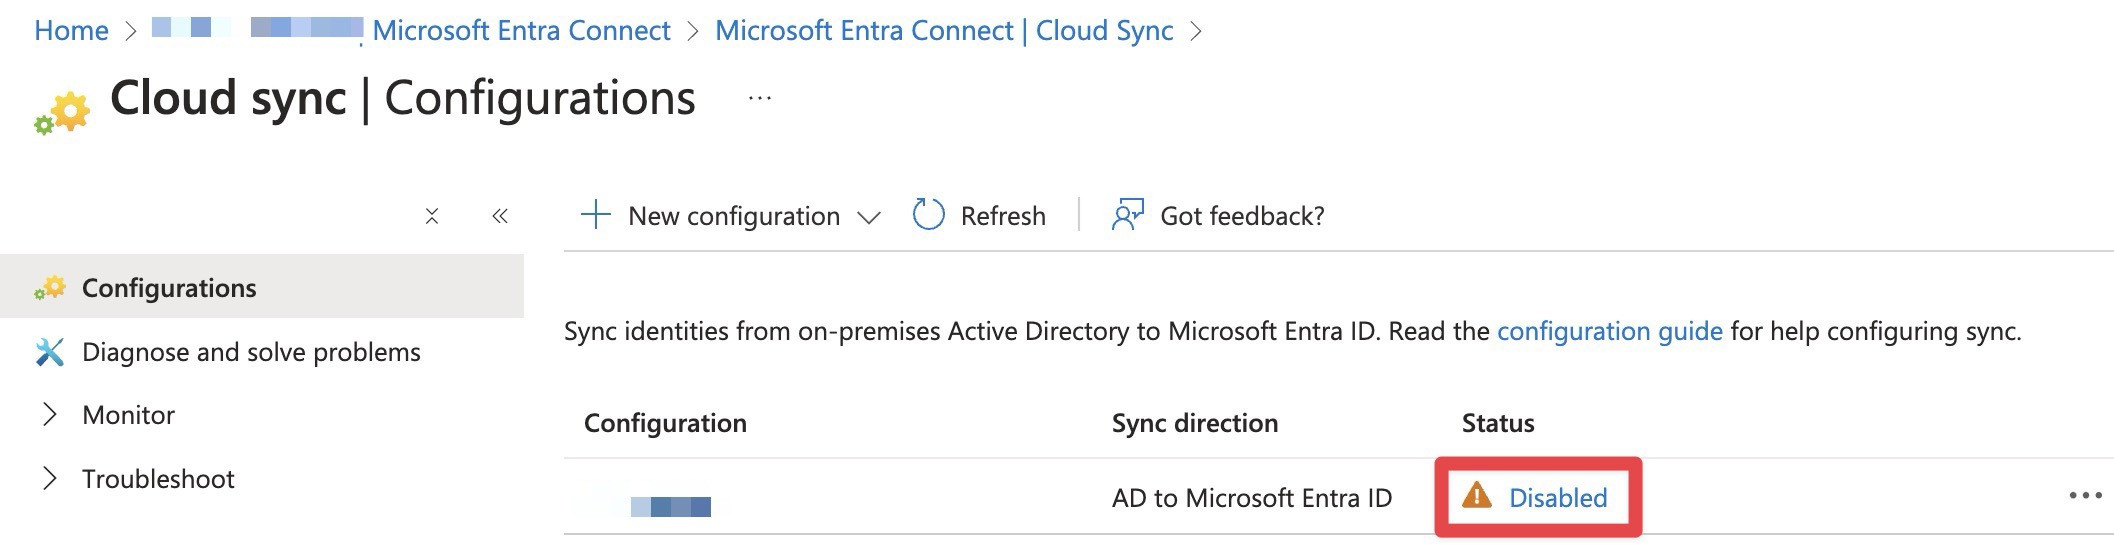Open the row ellipsis actions menu
The height and width of the screenshot is (558, 2114).
(2085, 496)
